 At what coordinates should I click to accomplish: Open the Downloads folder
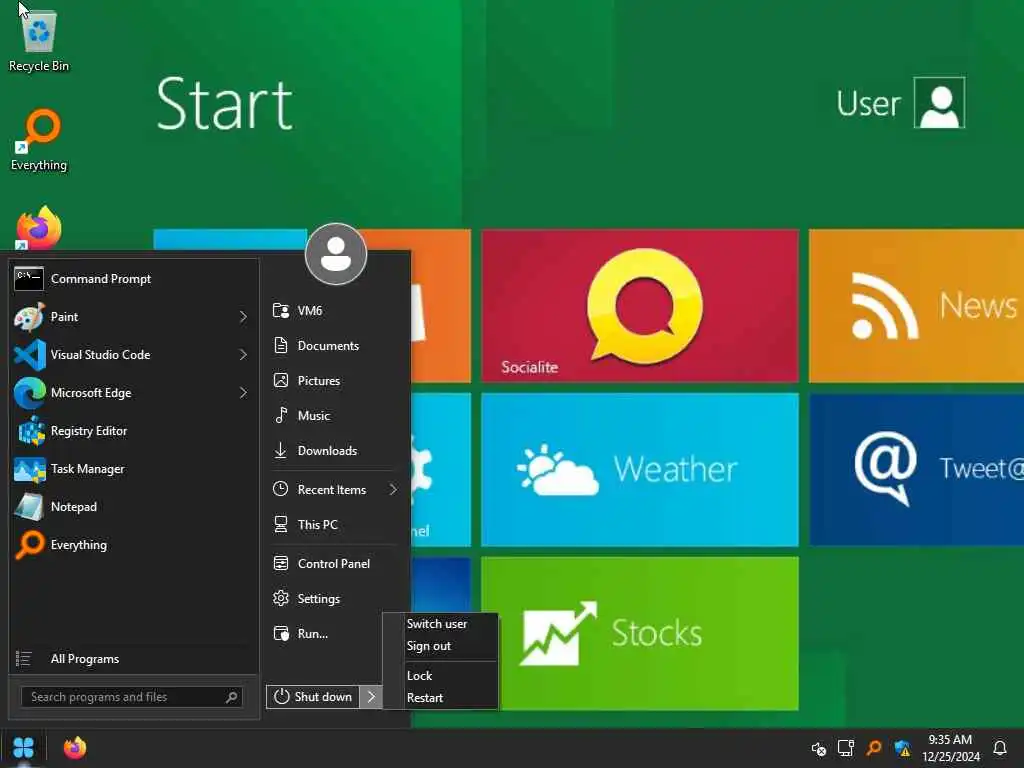[x=334, y=451]
